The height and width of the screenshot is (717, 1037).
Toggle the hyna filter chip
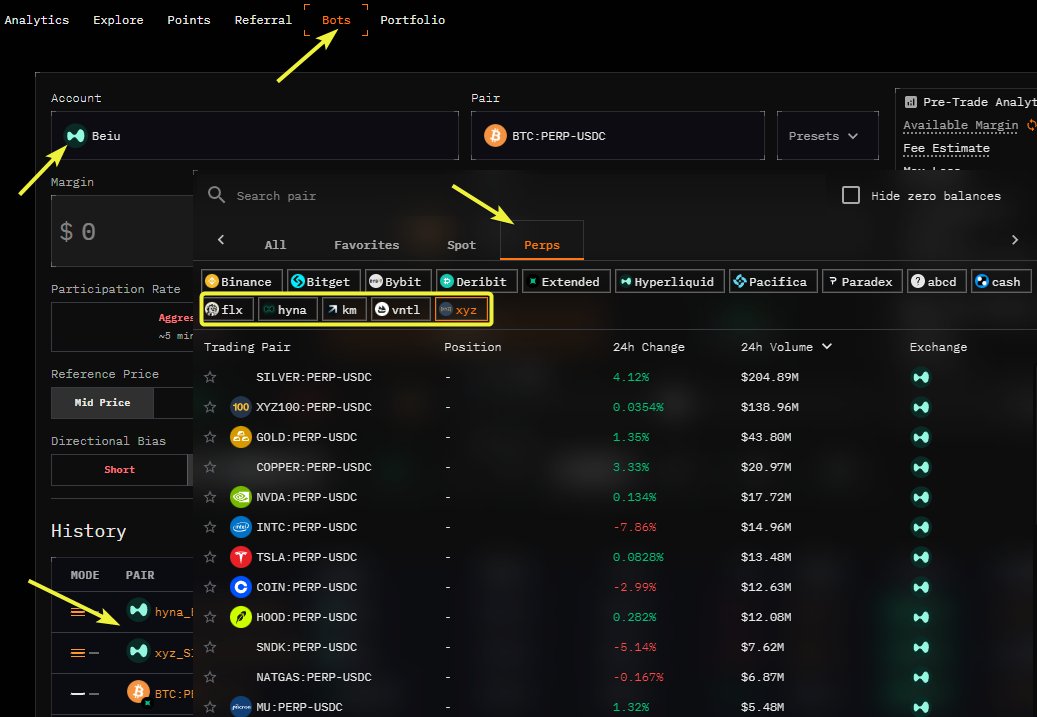287,310
